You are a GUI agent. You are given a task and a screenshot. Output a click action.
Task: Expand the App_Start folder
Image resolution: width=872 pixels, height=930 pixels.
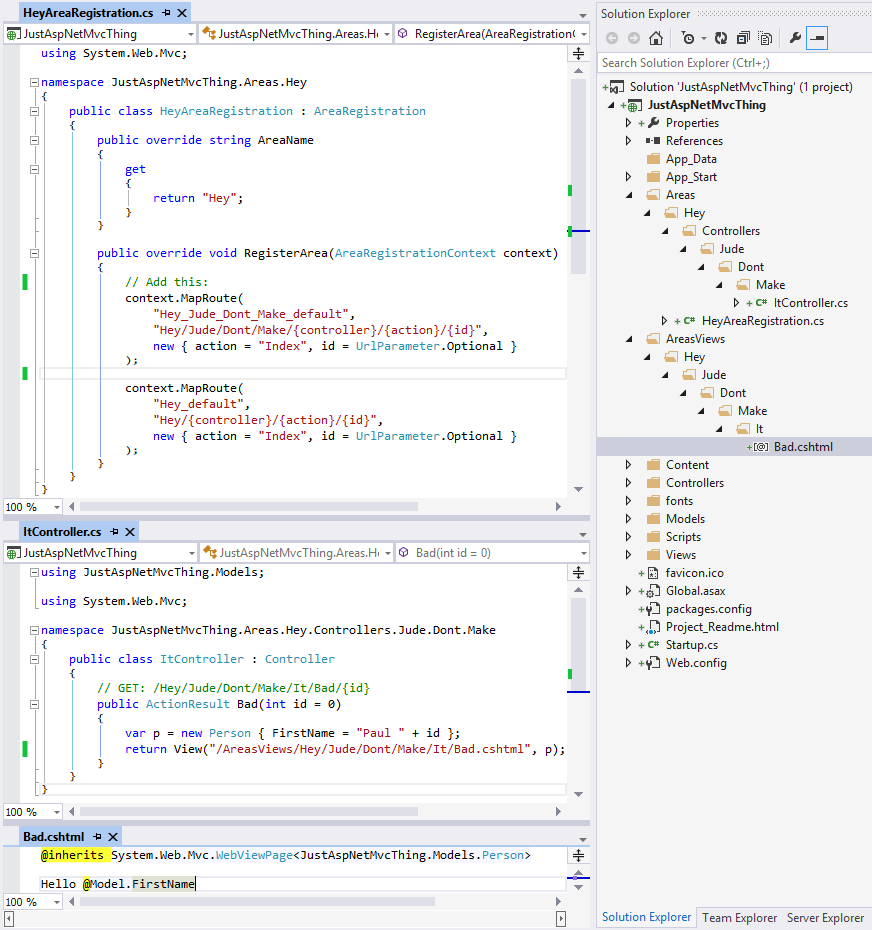coord(628,177)
